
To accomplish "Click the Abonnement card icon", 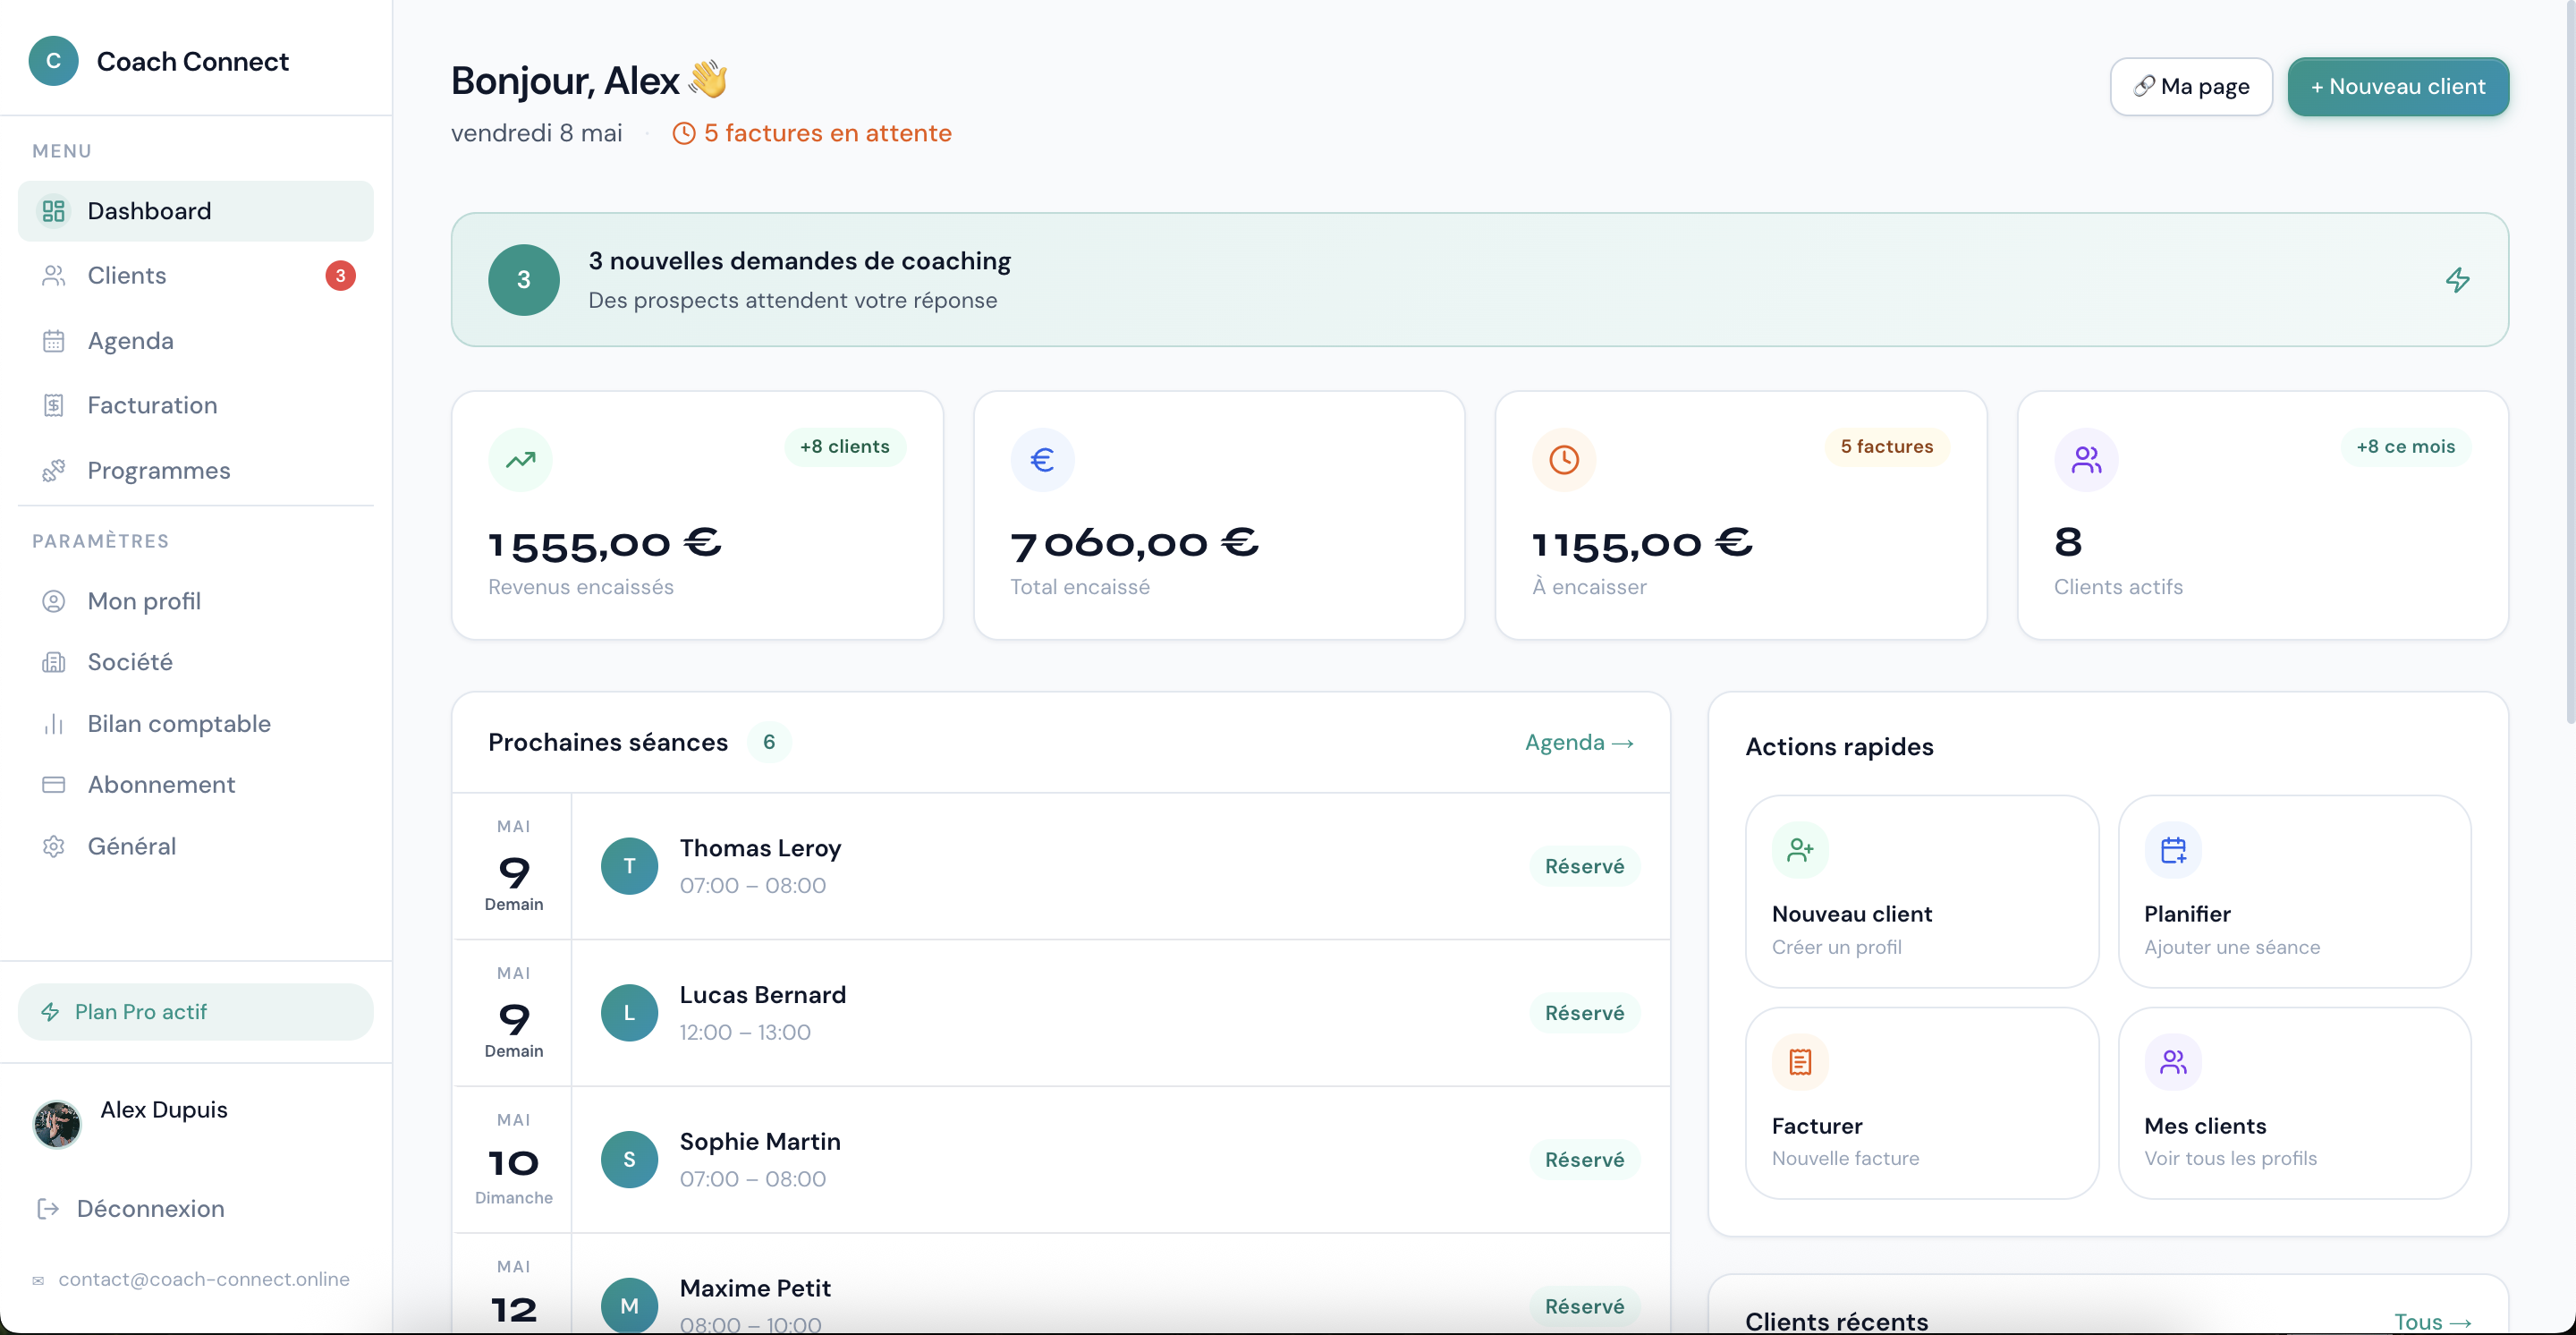I will point(54,785).
